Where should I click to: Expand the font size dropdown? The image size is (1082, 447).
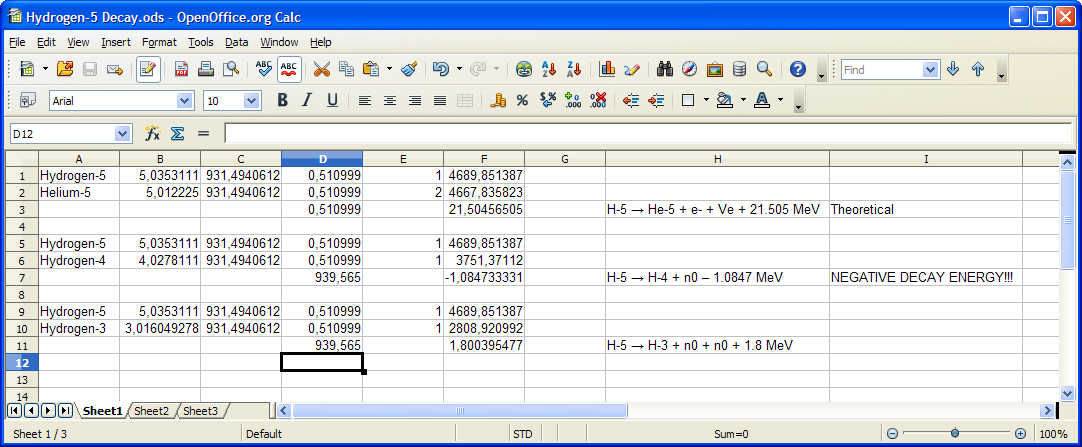coord(251,100)
